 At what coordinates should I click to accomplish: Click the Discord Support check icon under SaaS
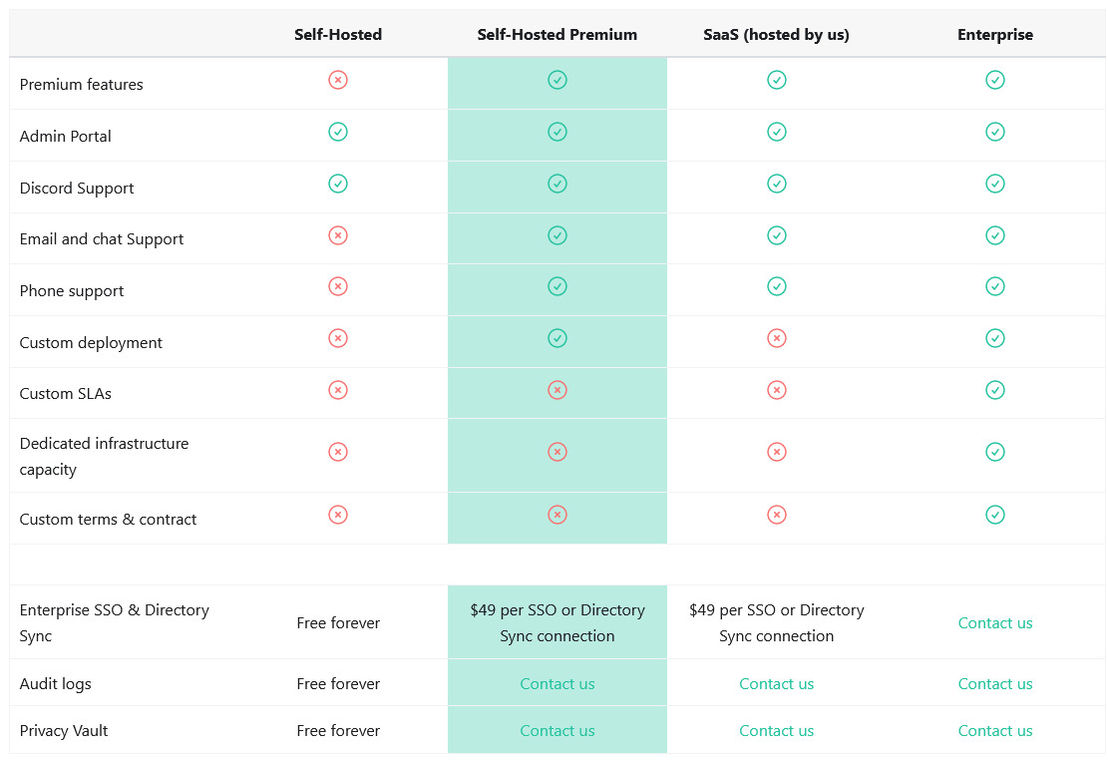tap(777, 184)
